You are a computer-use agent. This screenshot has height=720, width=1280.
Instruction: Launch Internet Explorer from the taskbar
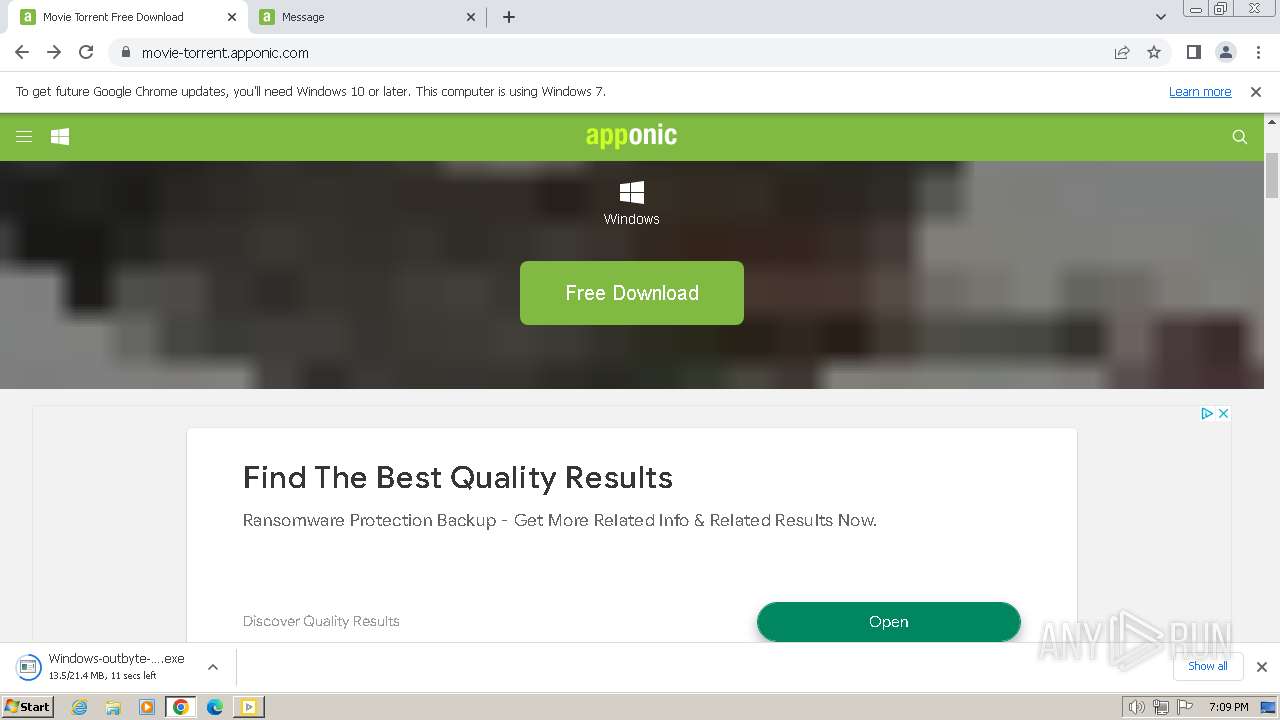[x=79, y=707]
